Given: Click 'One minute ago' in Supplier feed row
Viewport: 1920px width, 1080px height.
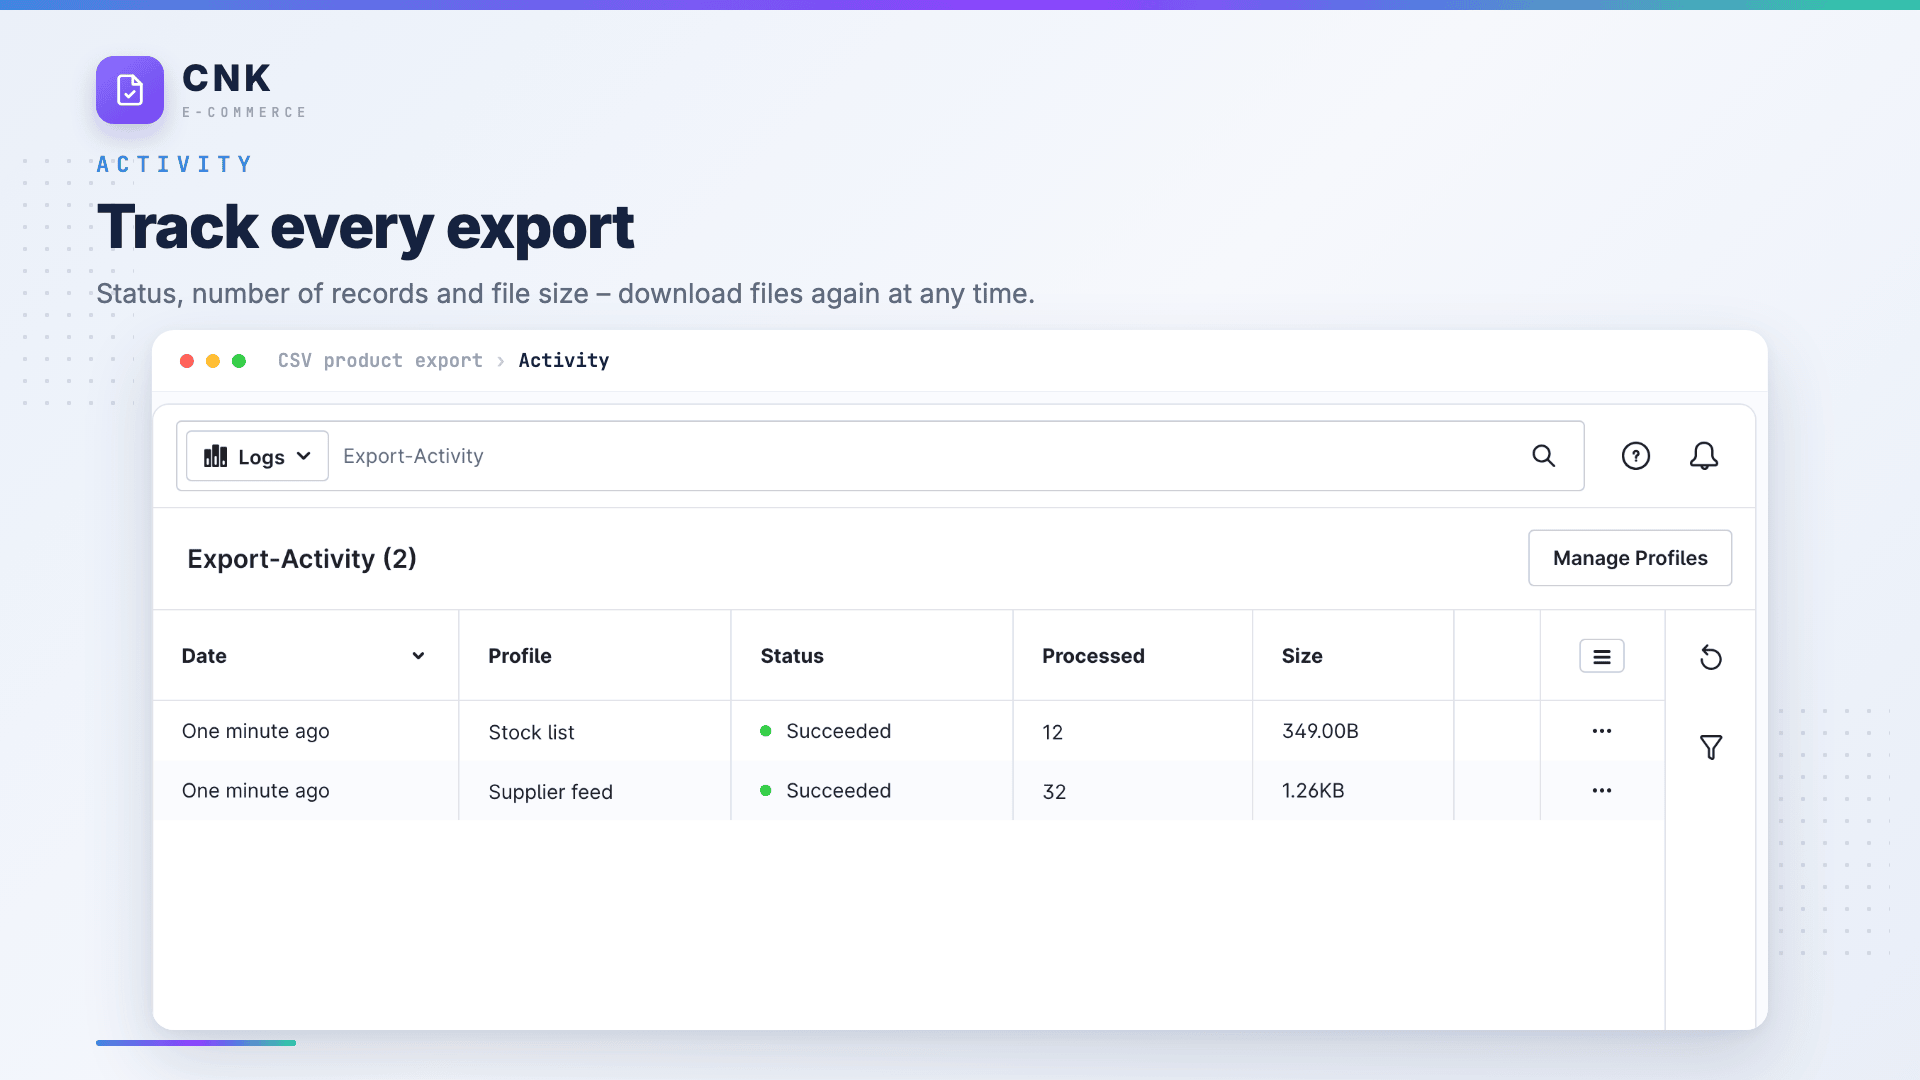Looking at the screenshot, I should tap(255, 791).
